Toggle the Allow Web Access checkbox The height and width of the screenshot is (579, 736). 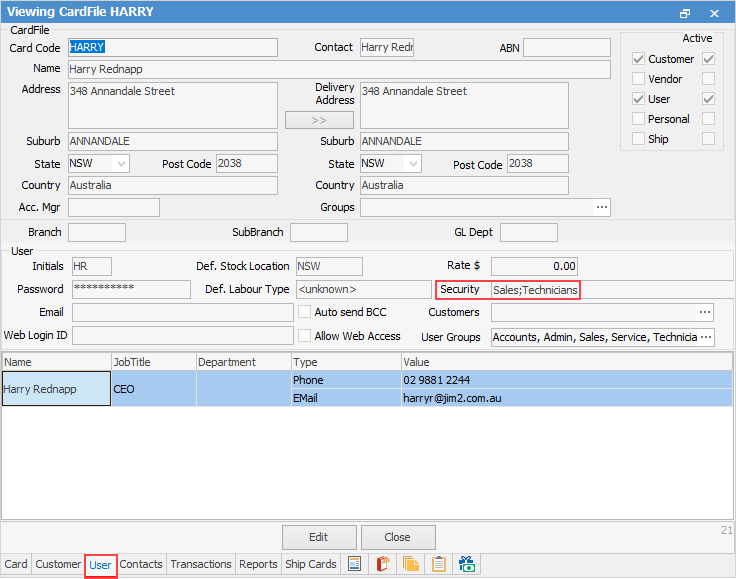(305, 337)
